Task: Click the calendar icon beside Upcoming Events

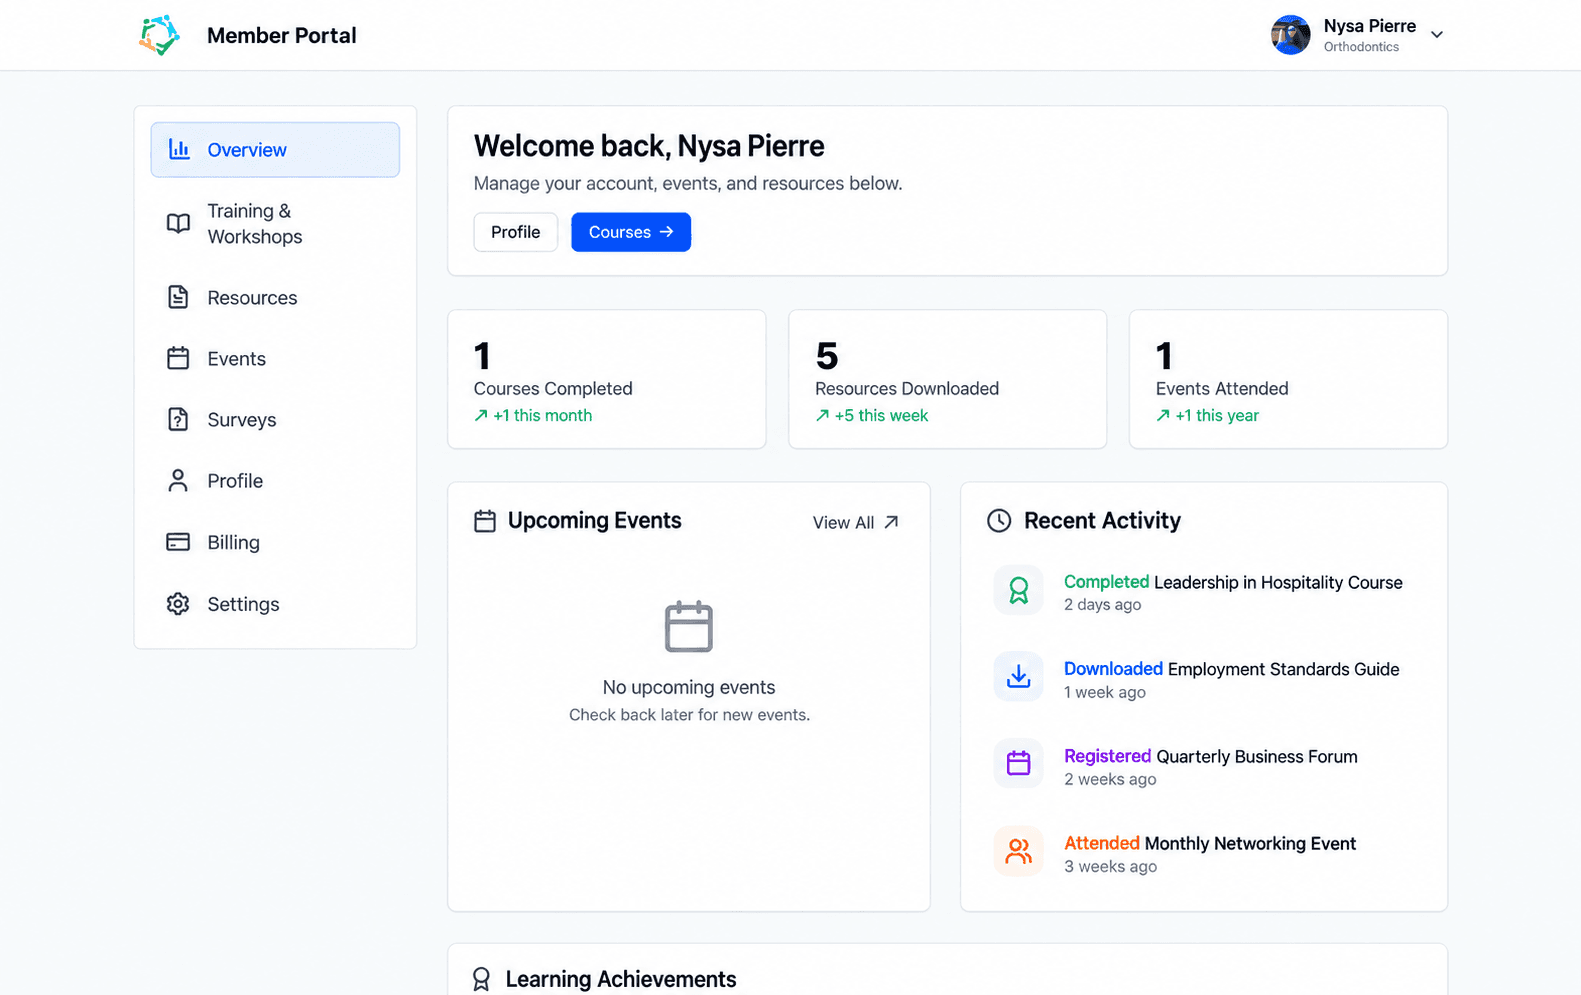Action: tap(485, 521)
